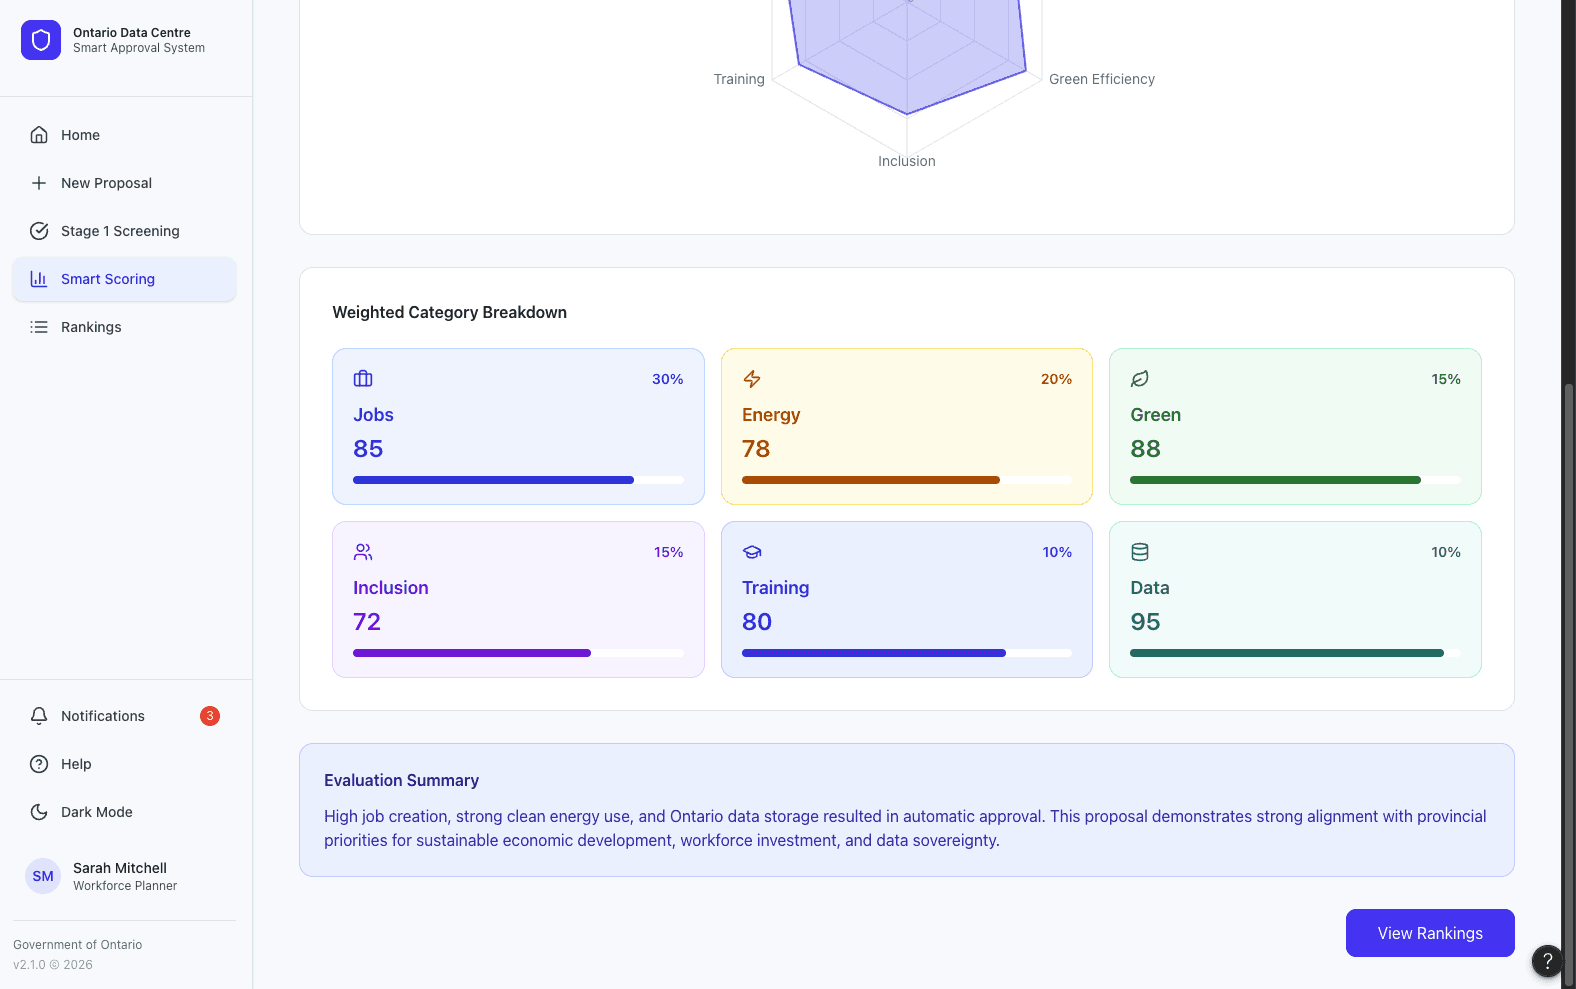The height and width of the screenshot is (989, 1576).
Task: Click the Stage 1 Screening checkmark icon
Action: [x=39, y=231]
